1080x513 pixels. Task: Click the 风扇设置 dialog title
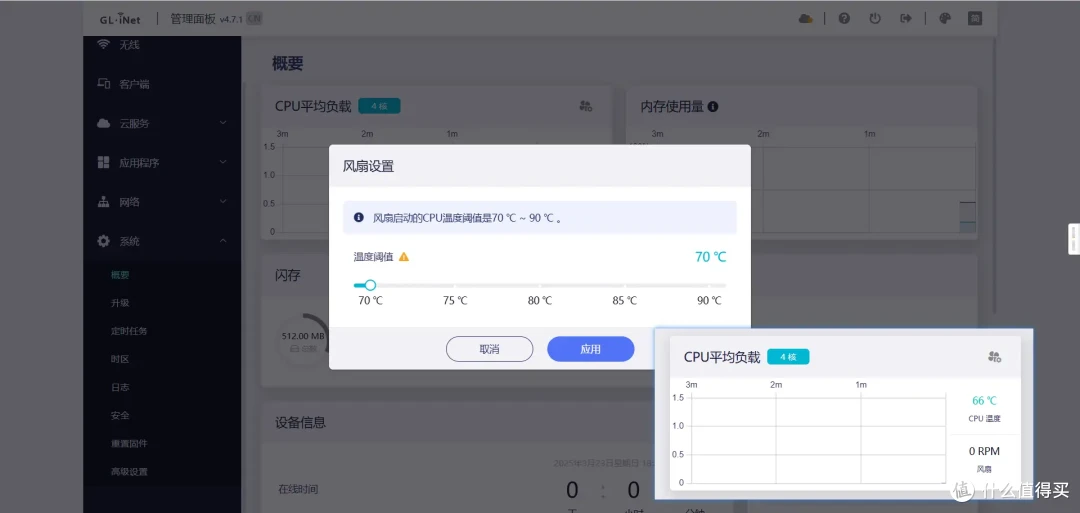click(x=368, y=166)
